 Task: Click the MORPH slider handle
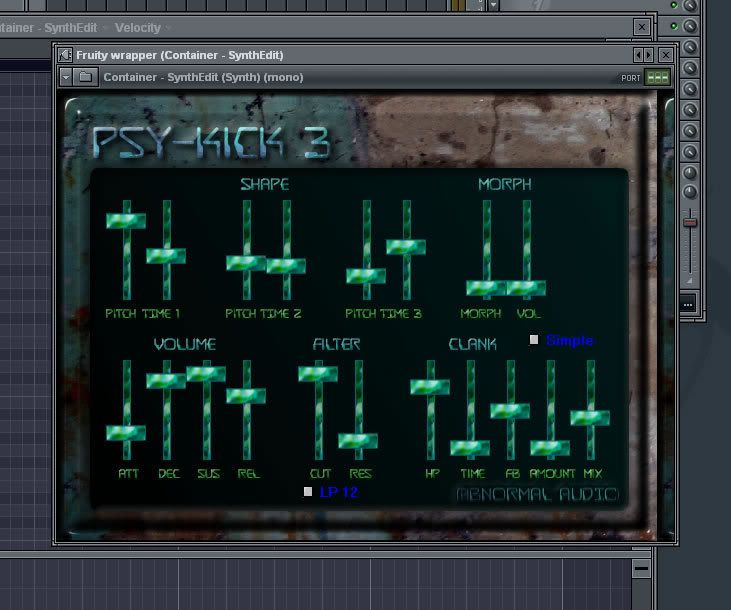[486, 288]
